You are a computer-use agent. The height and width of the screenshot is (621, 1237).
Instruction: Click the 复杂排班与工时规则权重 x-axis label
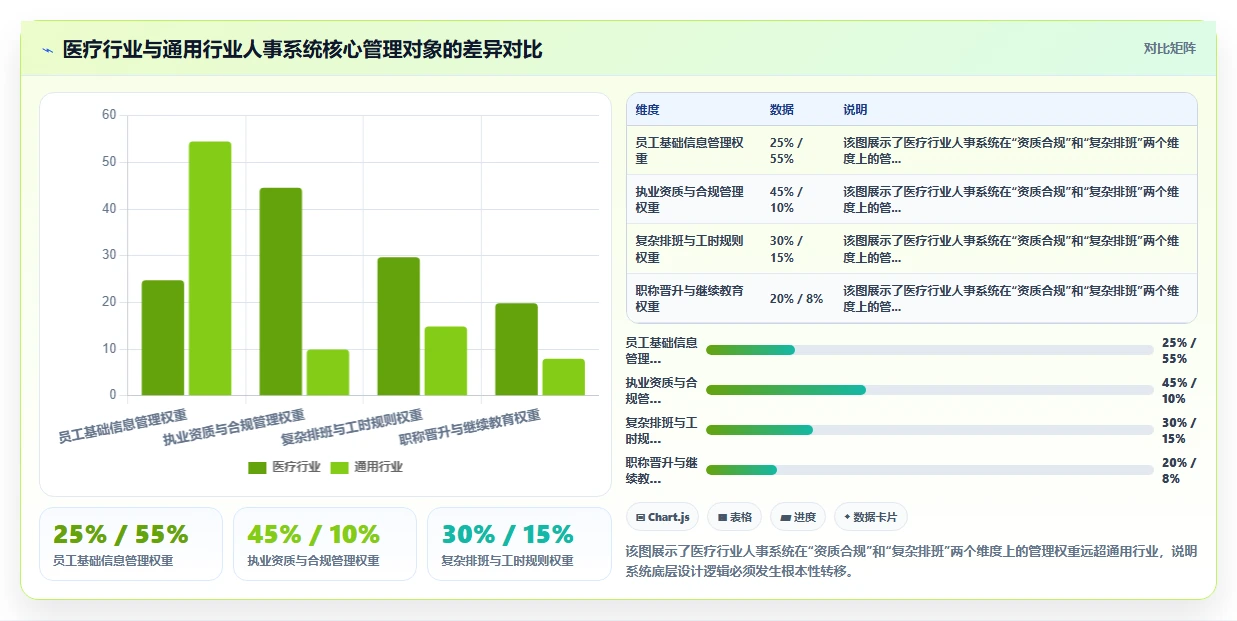[x=353, y=425]
